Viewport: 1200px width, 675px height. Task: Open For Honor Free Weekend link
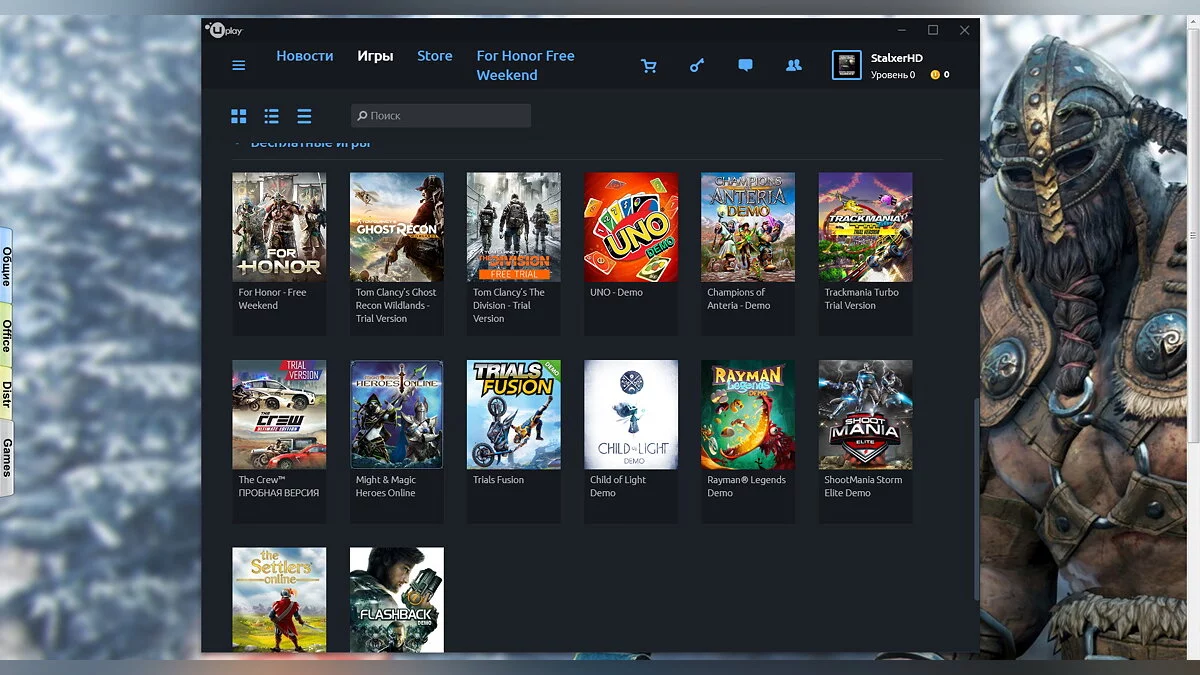[525, 65]
